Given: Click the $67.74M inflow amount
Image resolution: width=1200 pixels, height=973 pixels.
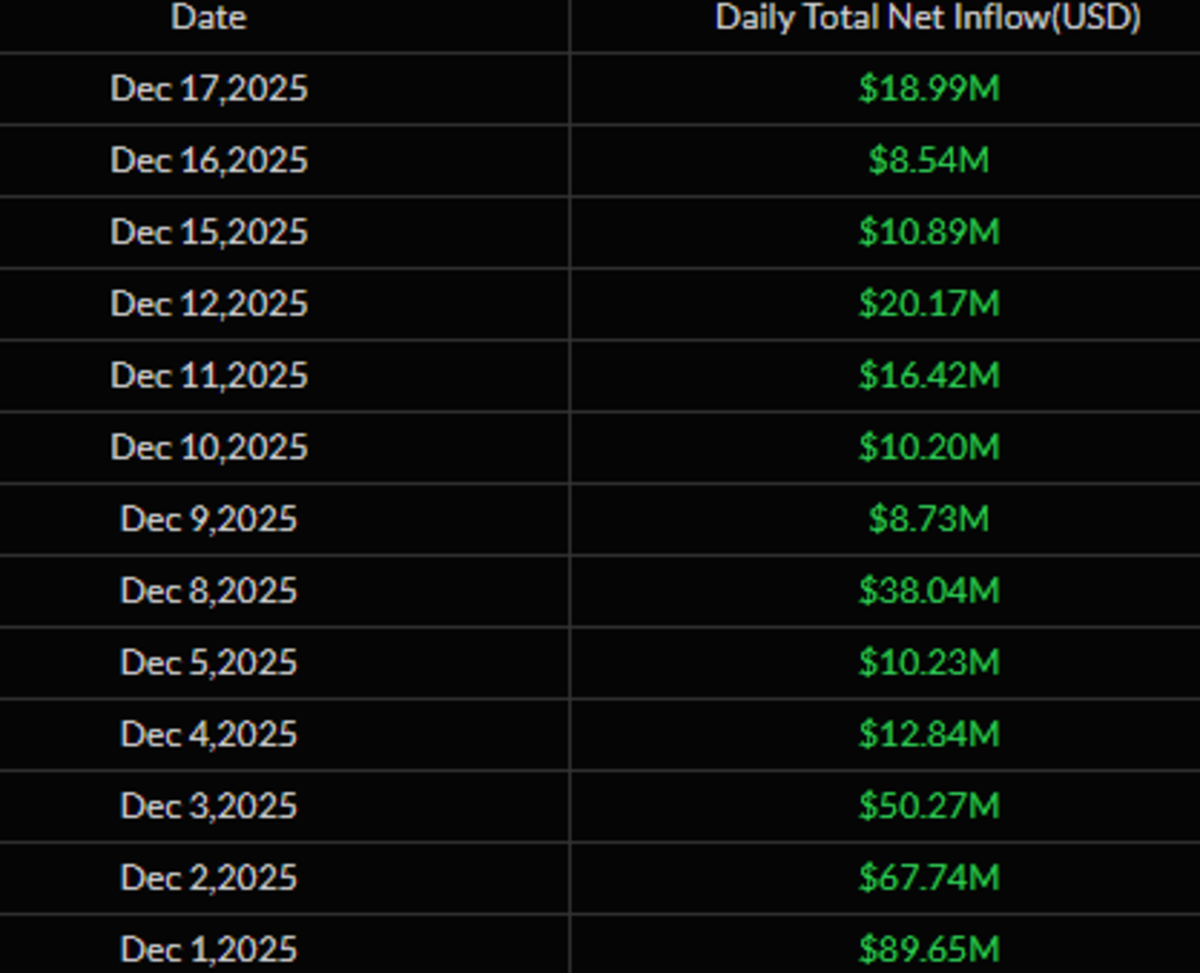Looking at the screenshot, I should [x=928, y=878].
